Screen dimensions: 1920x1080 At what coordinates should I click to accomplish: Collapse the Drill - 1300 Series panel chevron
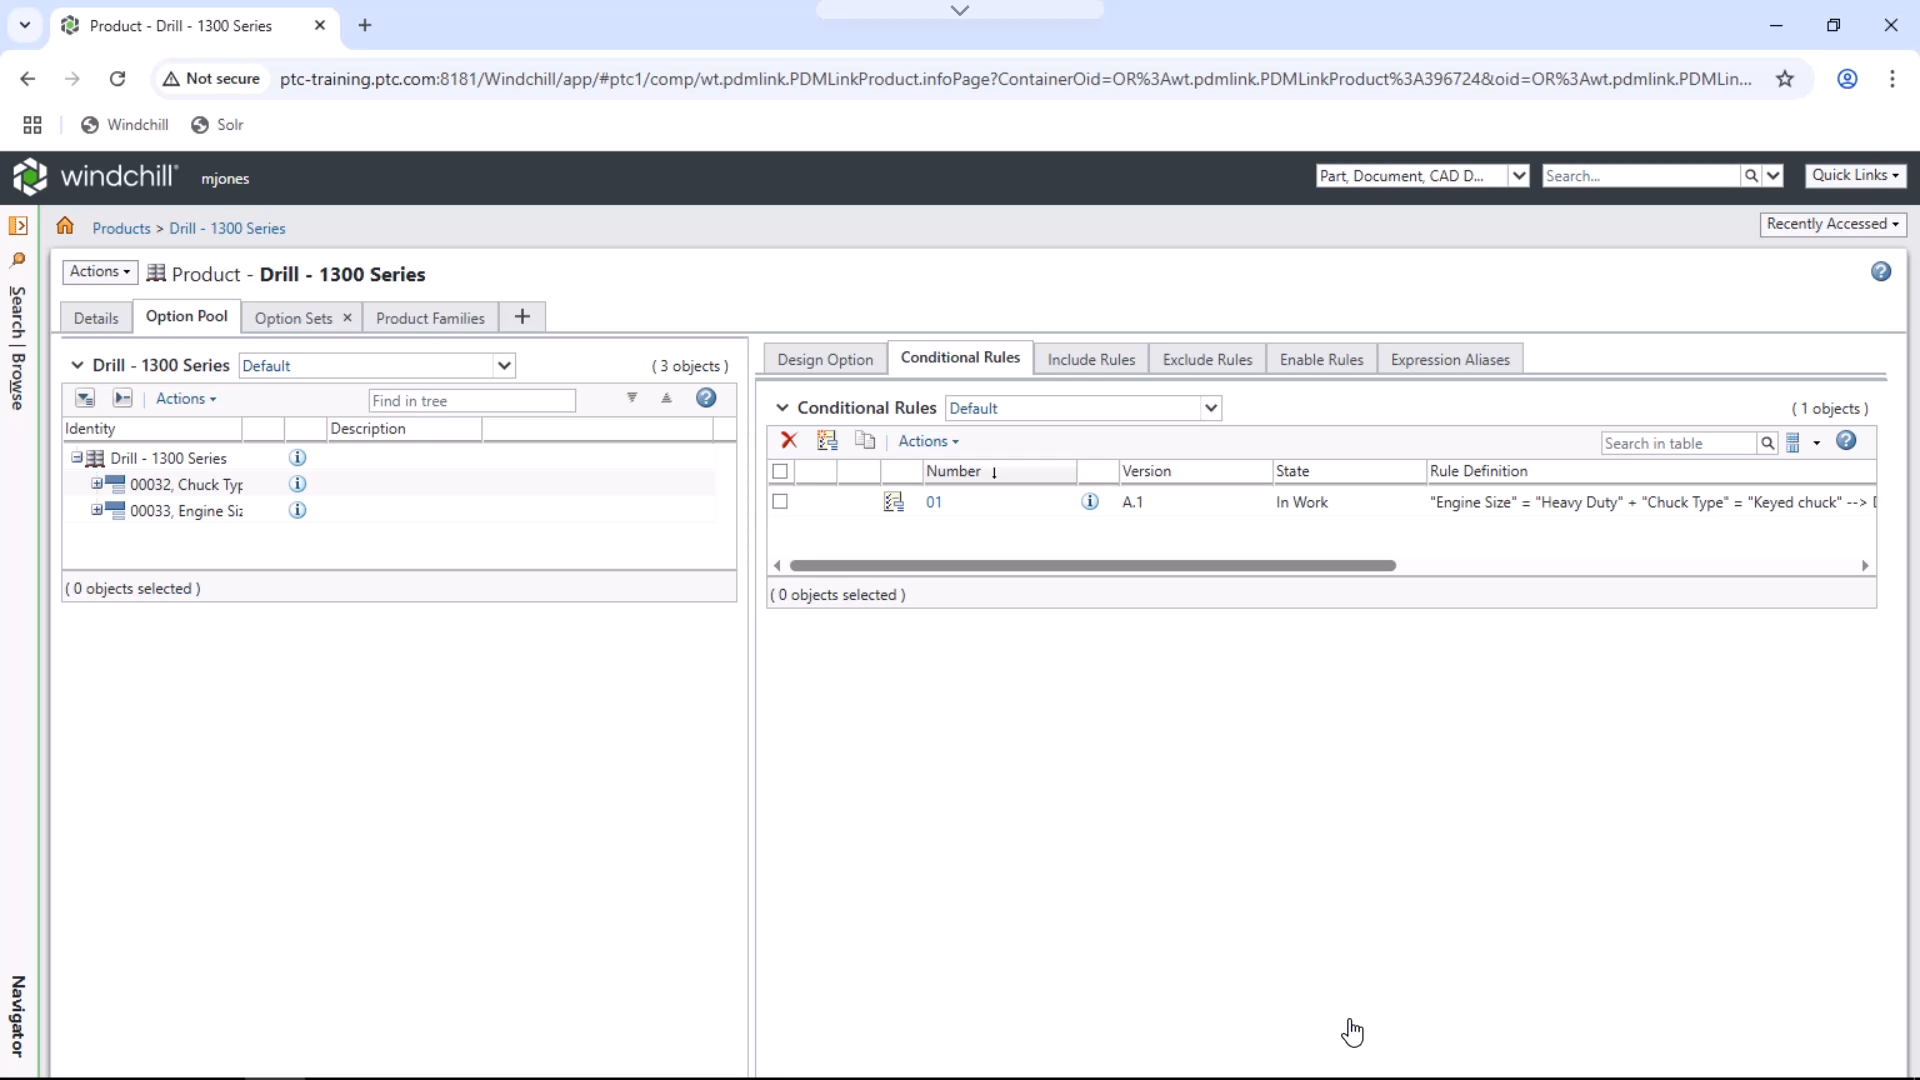click(77, 365)
